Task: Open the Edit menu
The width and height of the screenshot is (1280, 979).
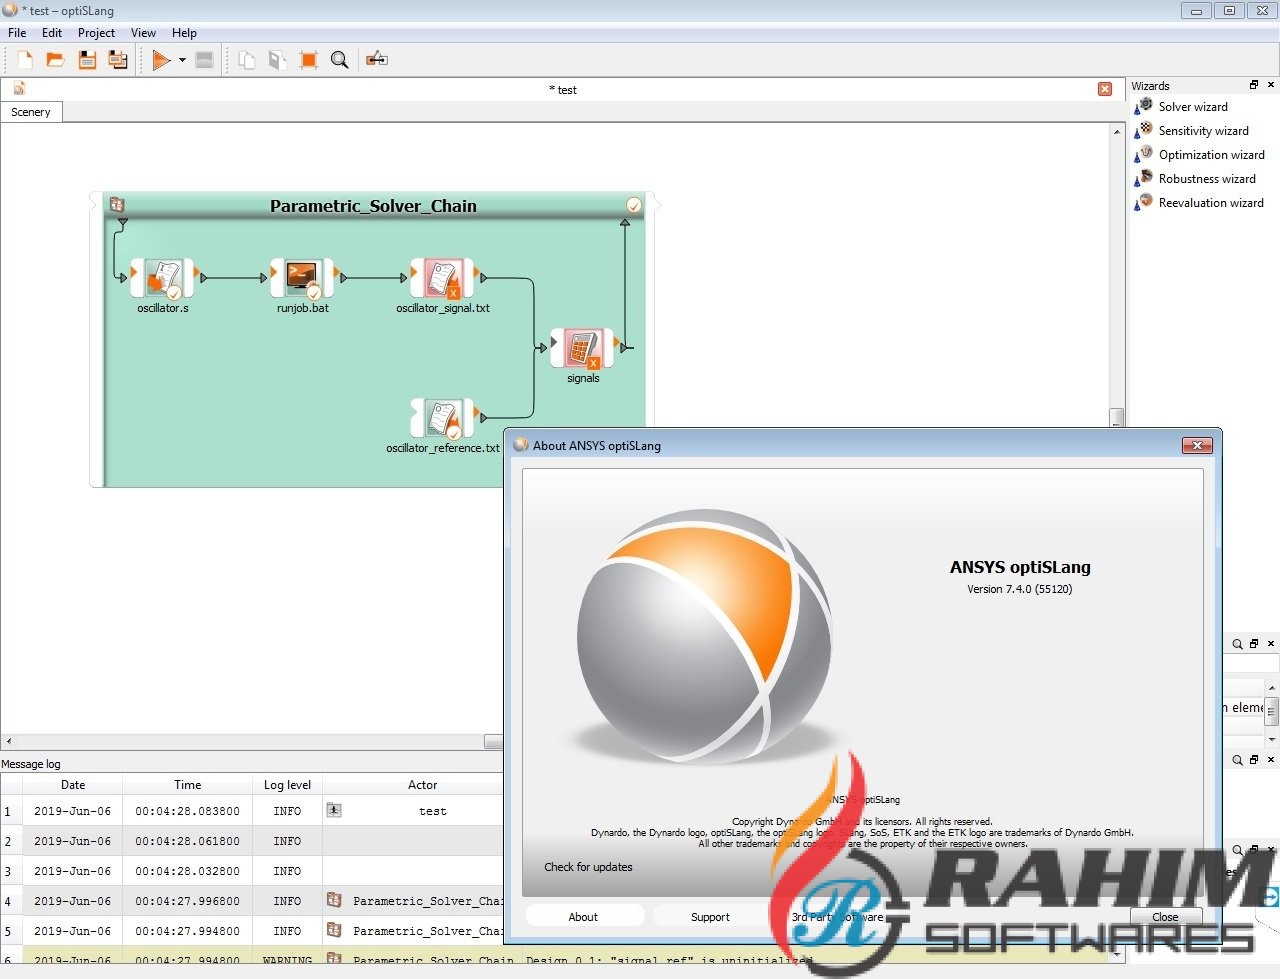Action: pyautogui.click(x=52, y=33)
